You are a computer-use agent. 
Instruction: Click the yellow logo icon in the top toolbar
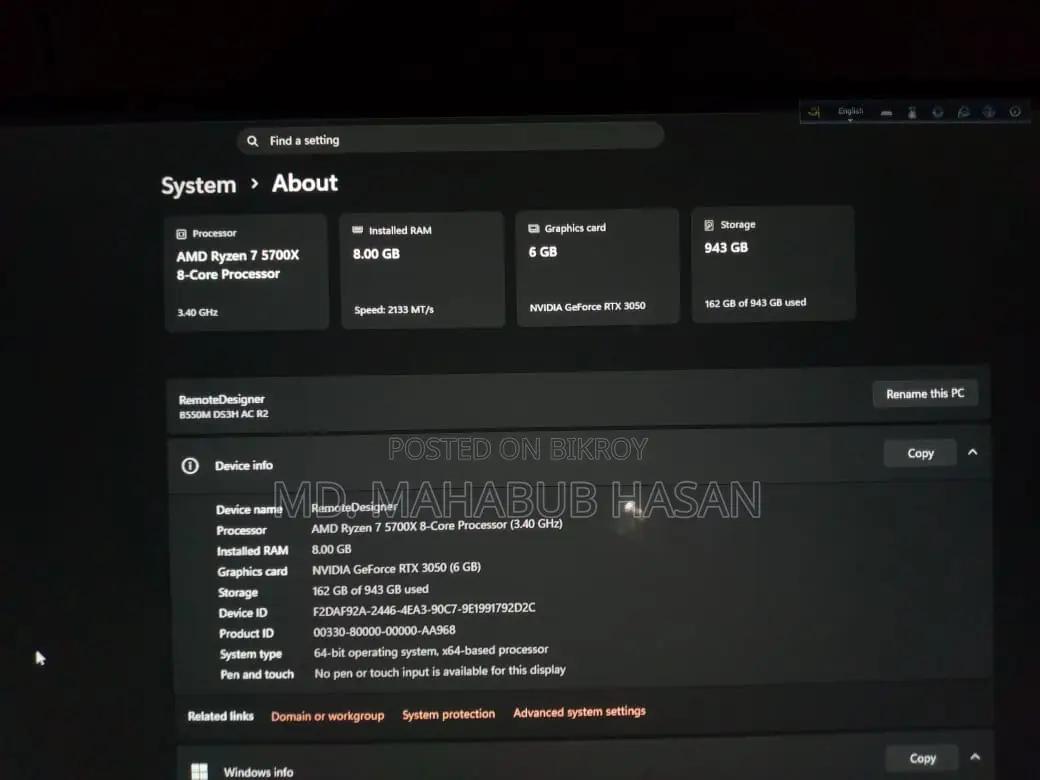[x=814, y=112]
